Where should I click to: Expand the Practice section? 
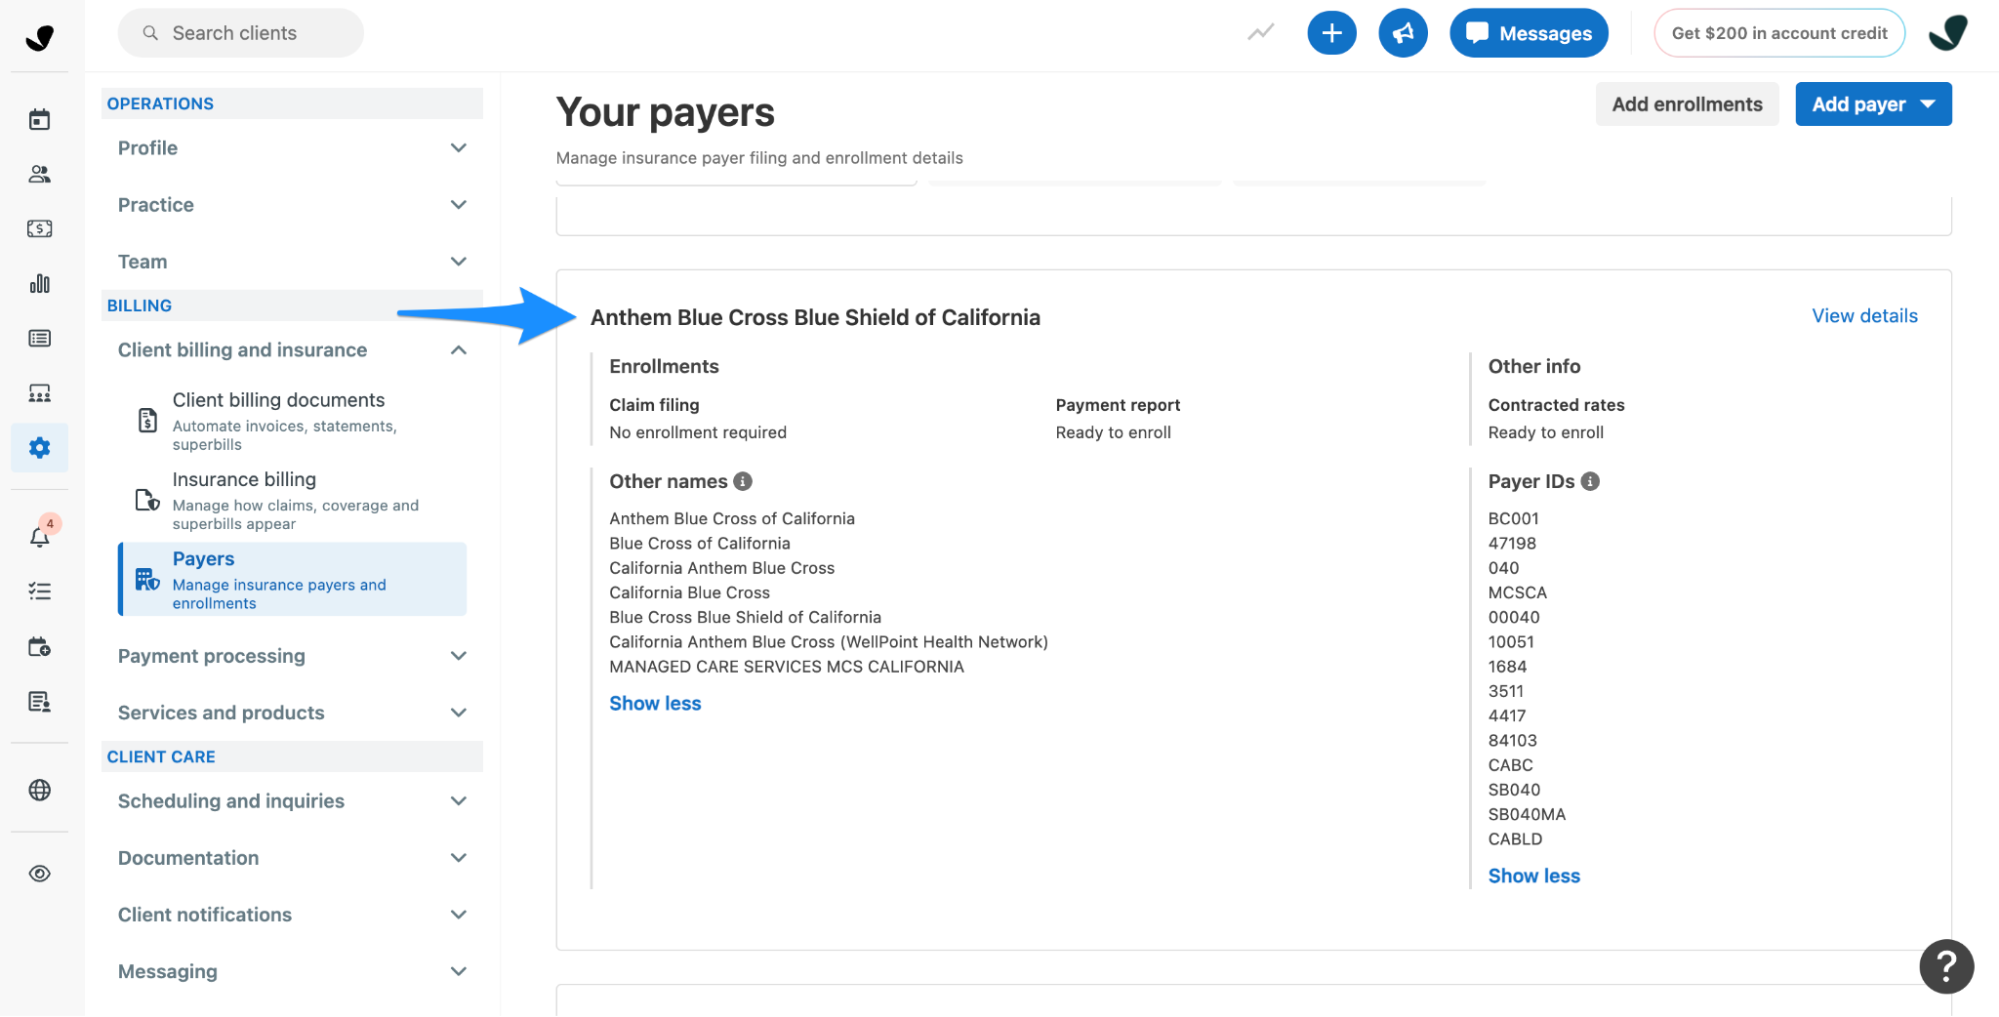pos(292,205)
